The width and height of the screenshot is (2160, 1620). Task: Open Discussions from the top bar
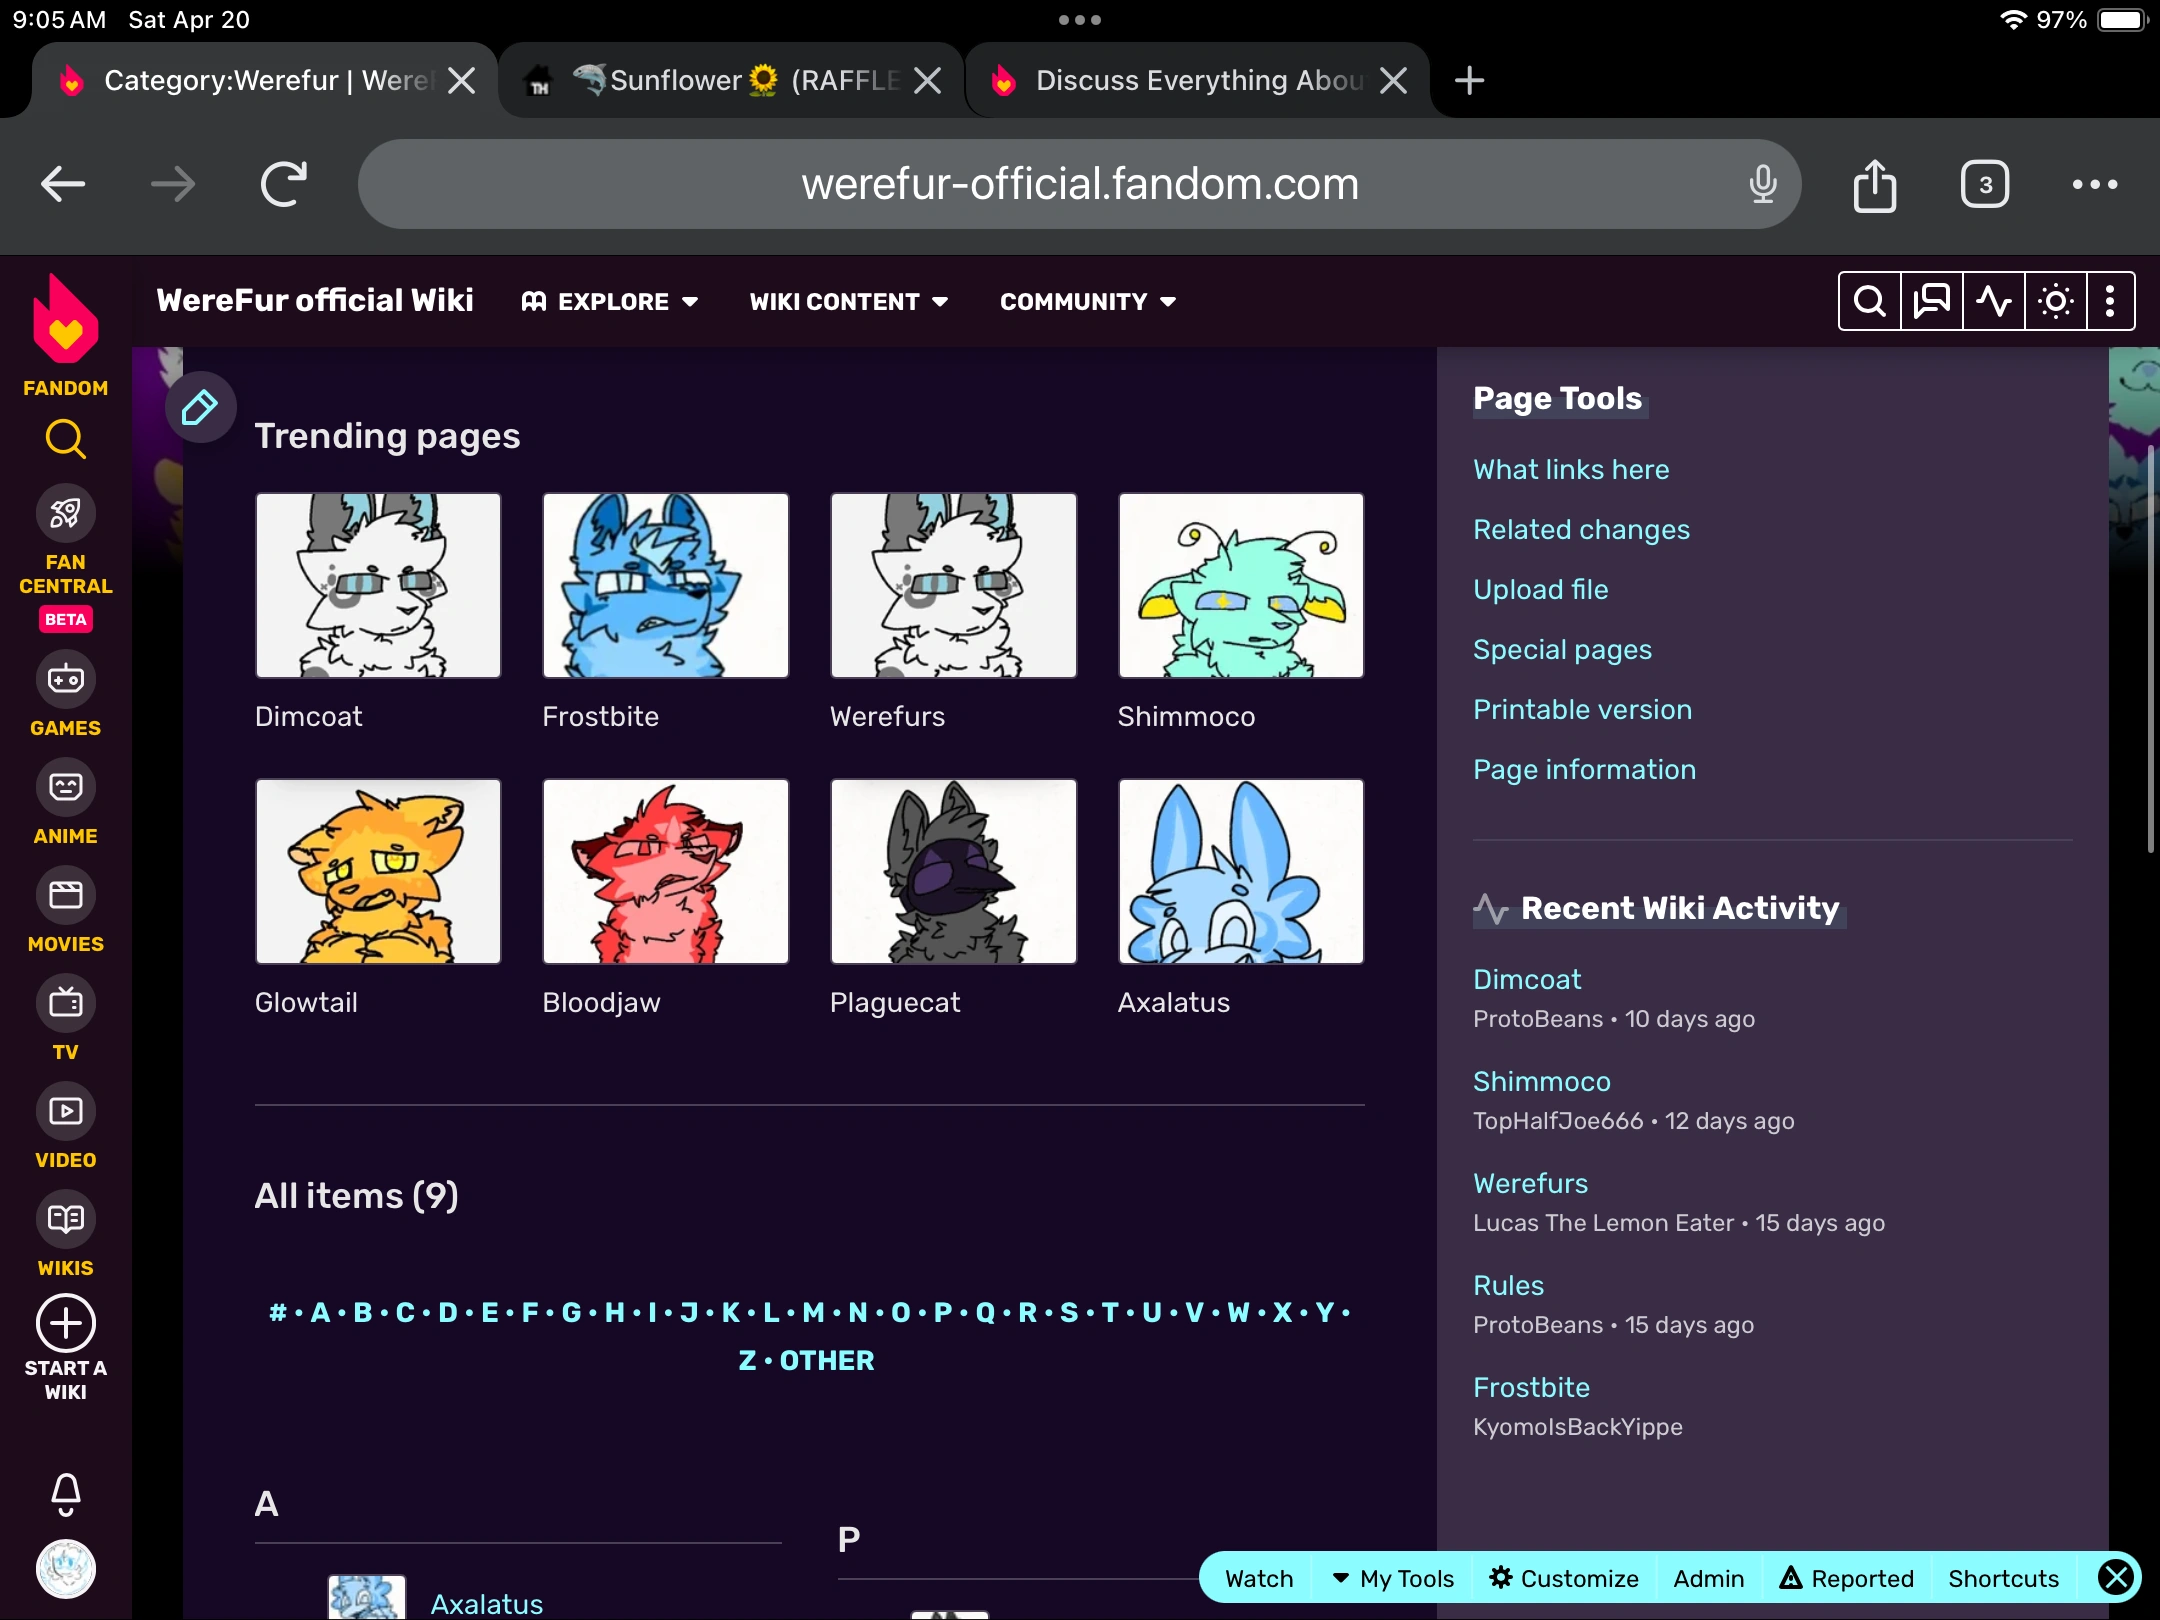(x=1929, y=300)
